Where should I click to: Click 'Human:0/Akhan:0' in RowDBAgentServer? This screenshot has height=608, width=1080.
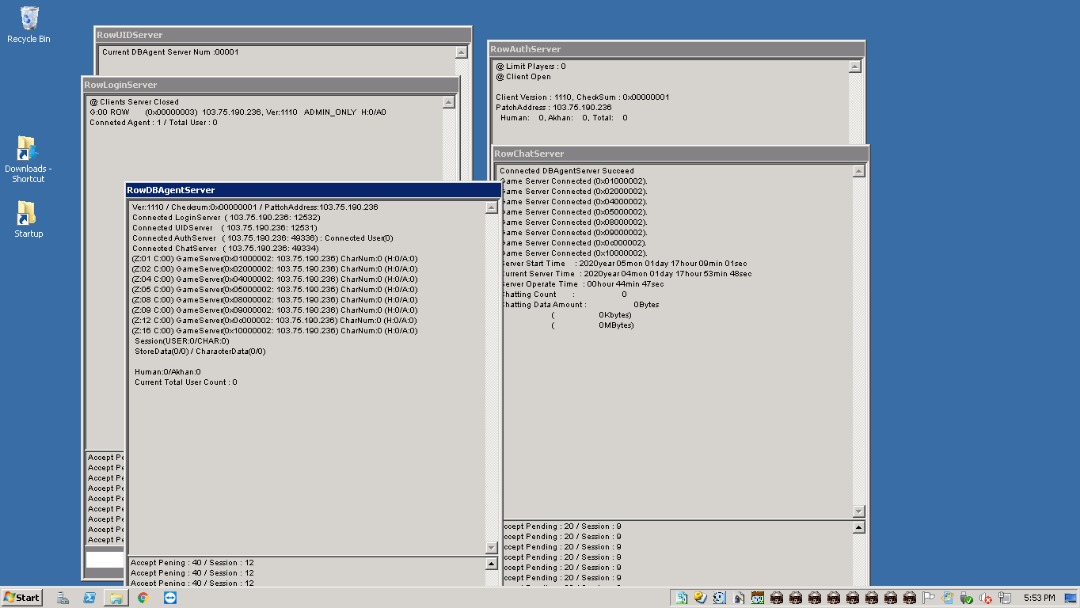point(167,372)
